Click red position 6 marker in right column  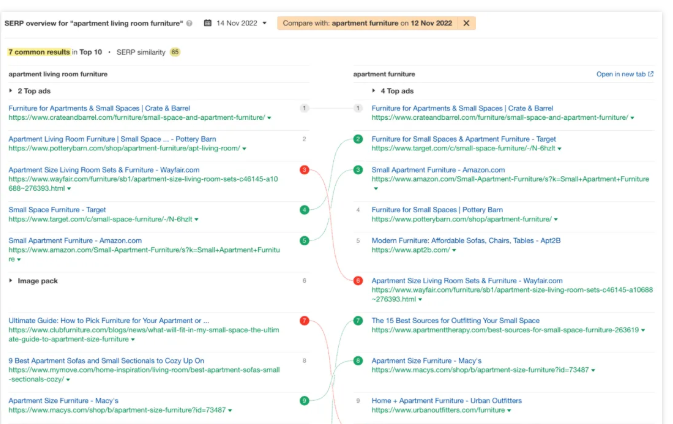point(358,281)
